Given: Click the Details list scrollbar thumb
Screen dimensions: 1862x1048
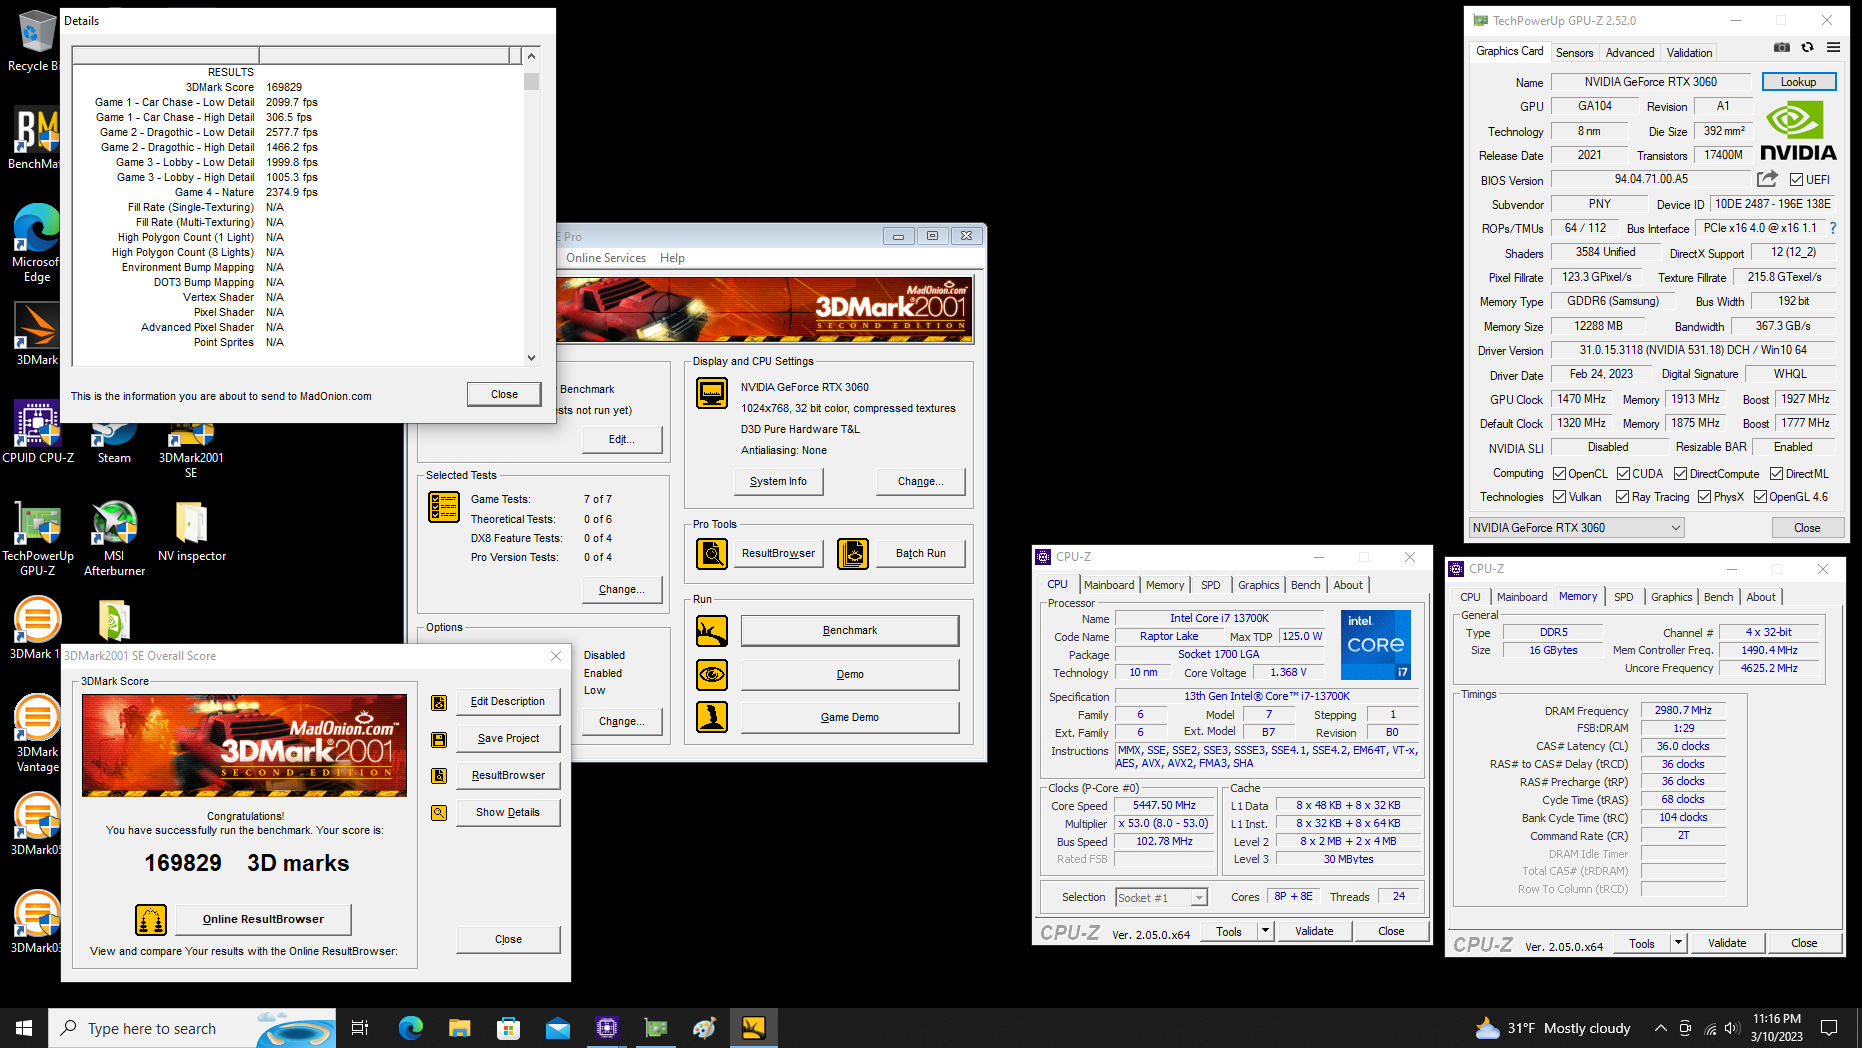Looking at the screenshot, I should click(531, 81).
